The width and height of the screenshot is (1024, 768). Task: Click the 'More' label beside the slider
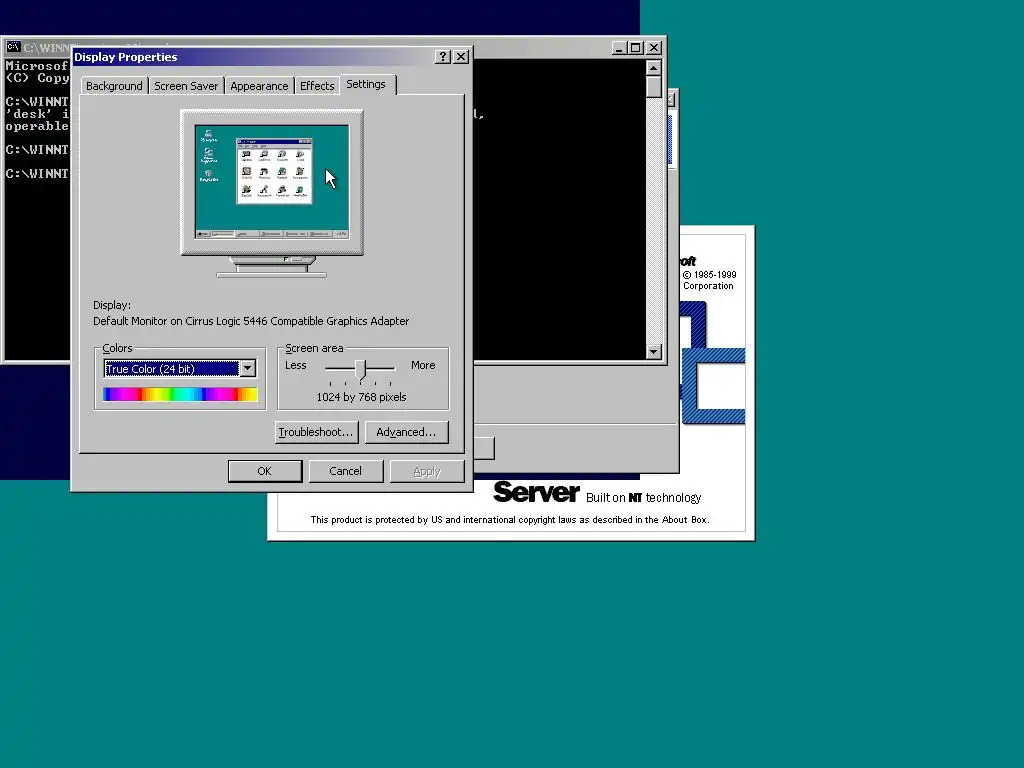tap(423, 365)
